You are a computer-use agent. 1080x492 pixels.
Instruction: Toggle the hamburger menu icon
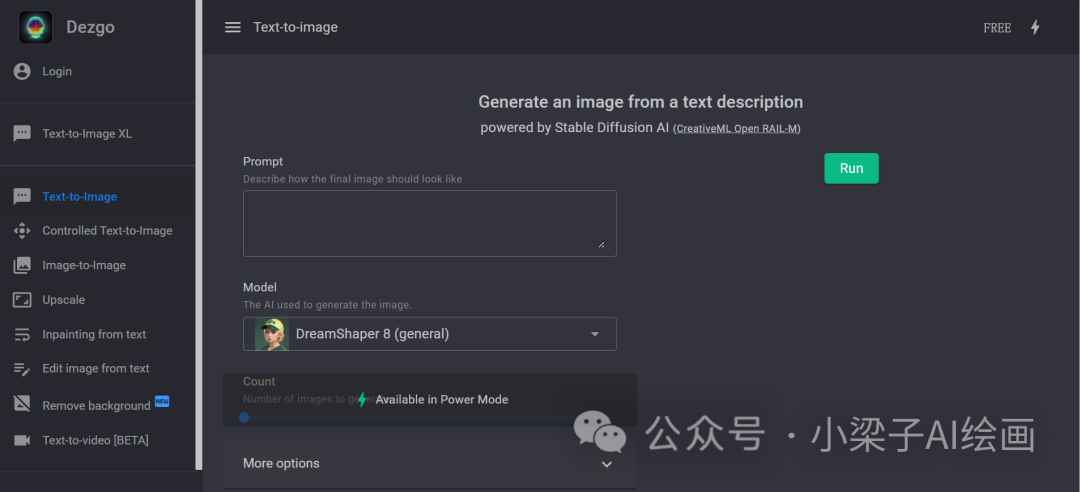(233, 28)
